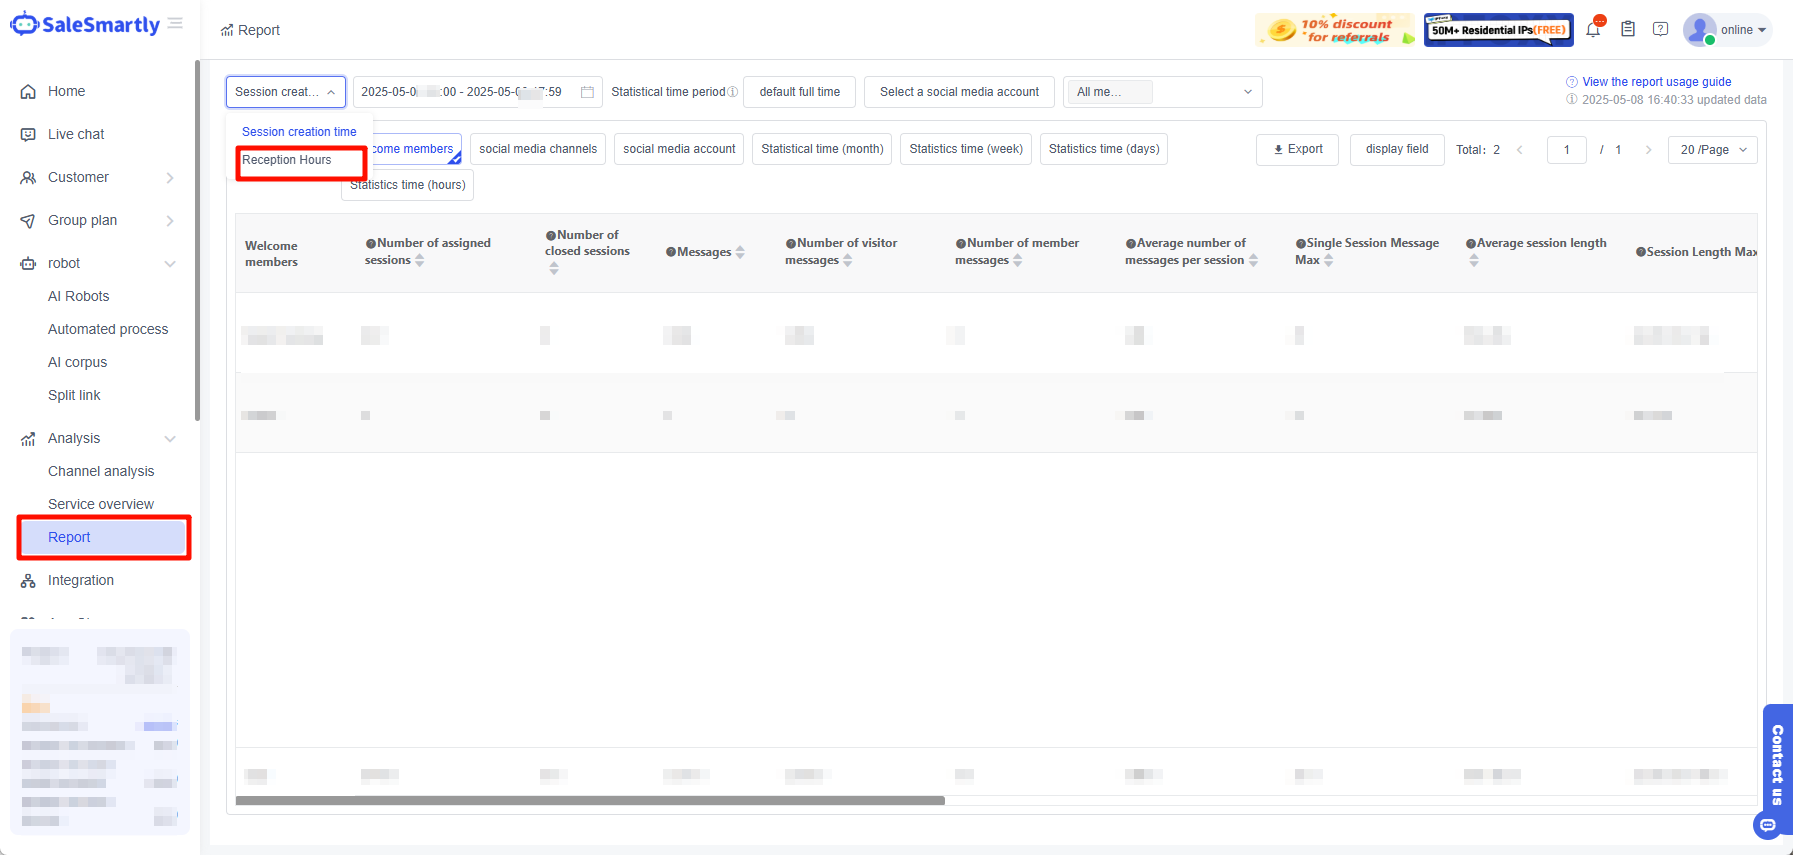Open View the report usage guide link
The height and width of the screenshot is (855, 1793).
tap(1656, 82)
